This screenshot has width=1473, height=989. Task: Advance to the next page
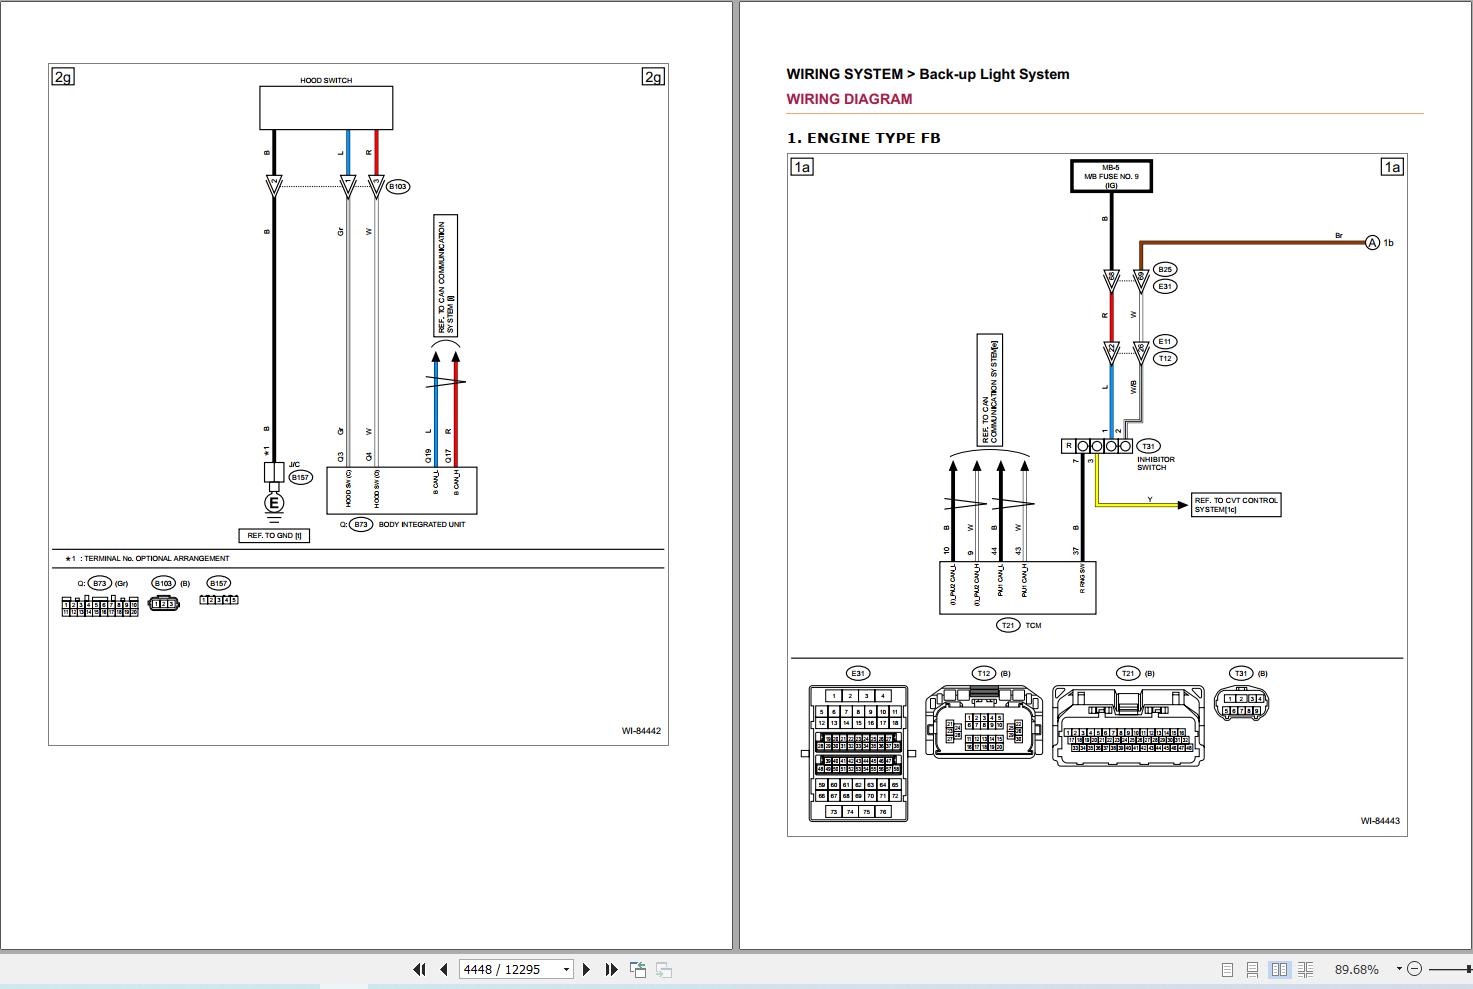(x=587, y=969)
